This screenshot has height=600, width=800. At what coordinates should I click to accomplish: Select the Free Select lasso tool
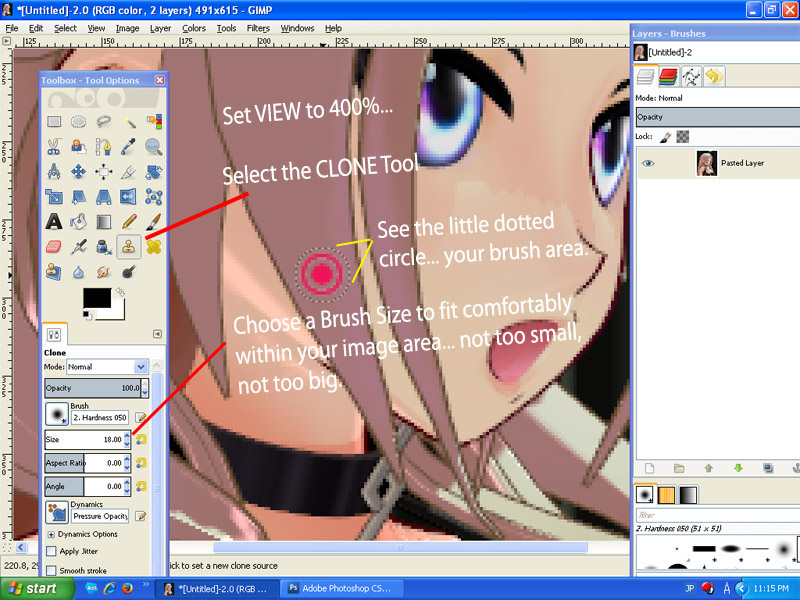click(x=104, y=121)
